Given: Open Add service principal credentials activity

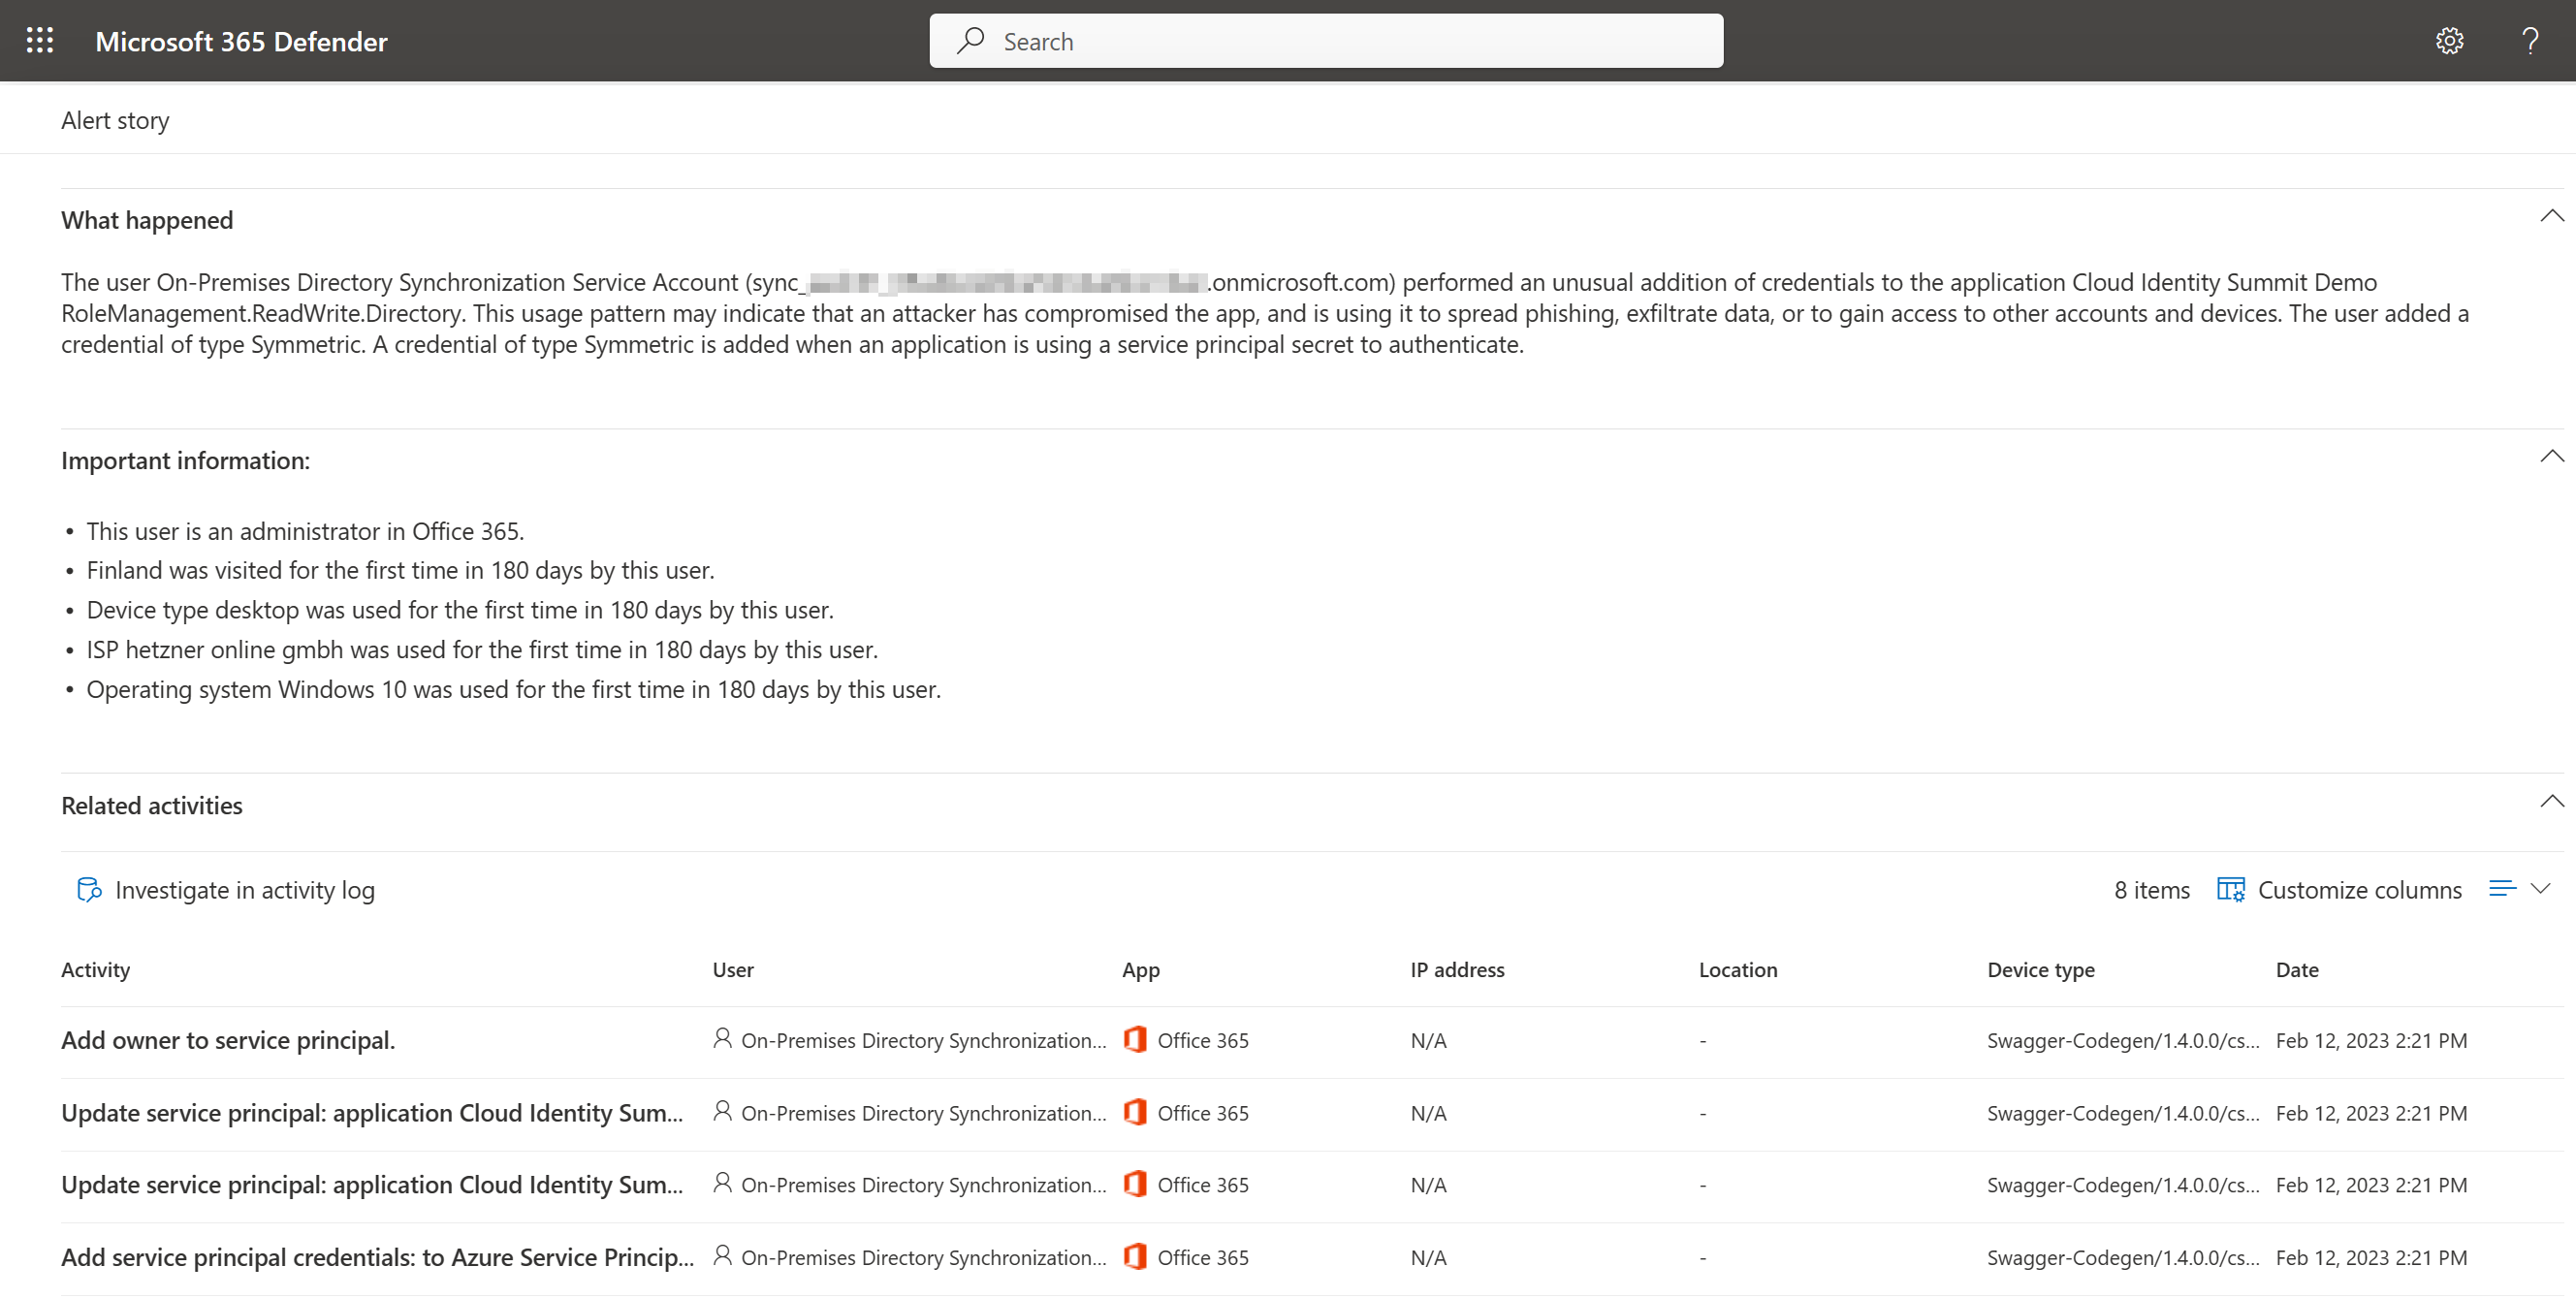Looking at the screenshot, I should click(x=378, y=1258).
